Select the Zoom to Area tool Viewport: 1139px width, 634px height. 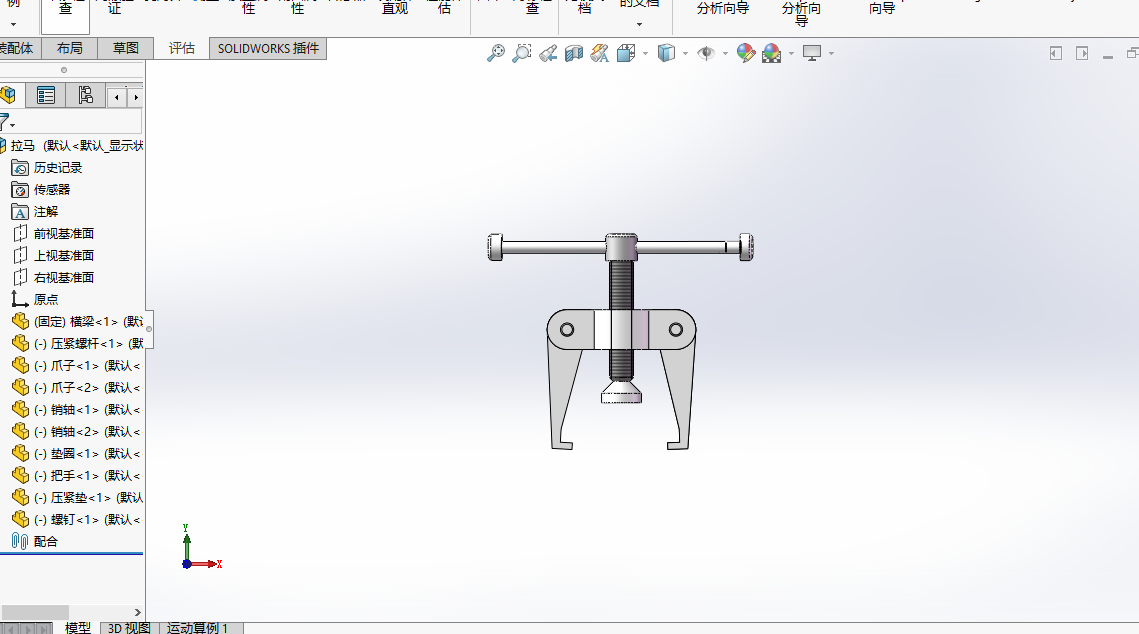522,54
